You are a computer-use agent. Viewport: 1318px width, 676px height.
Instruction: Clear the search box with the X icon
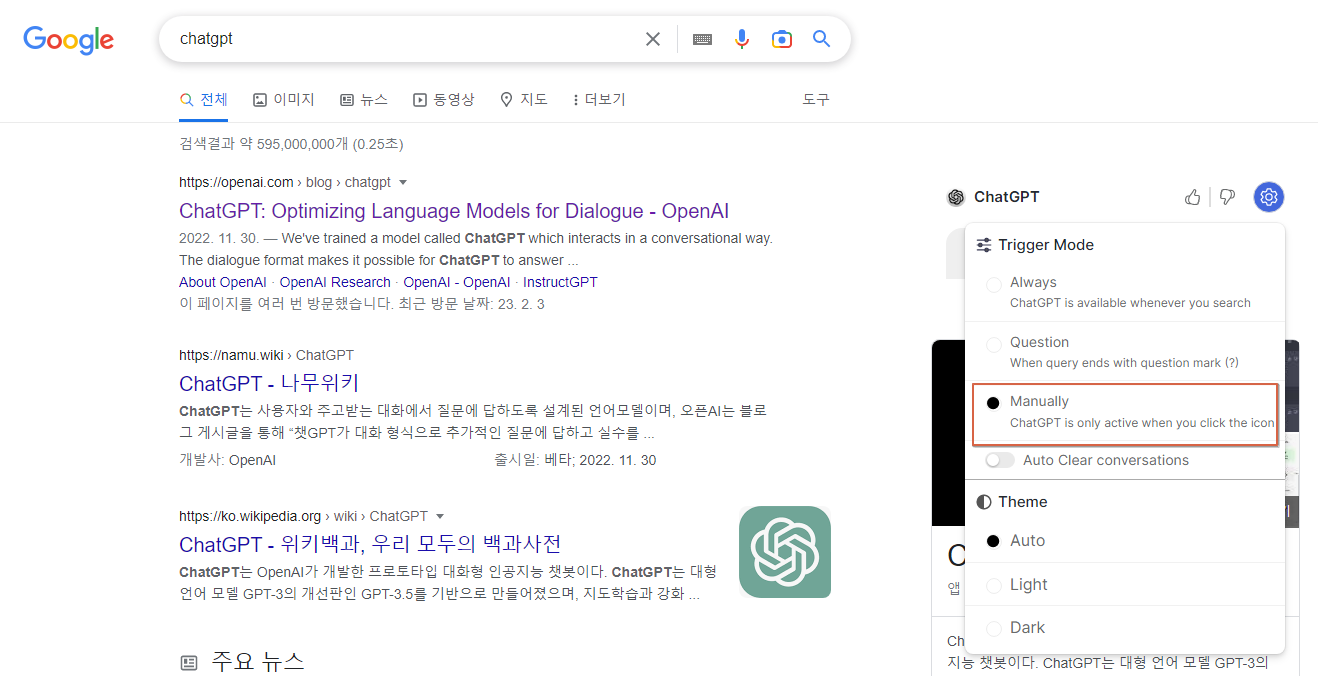point(653,39)
